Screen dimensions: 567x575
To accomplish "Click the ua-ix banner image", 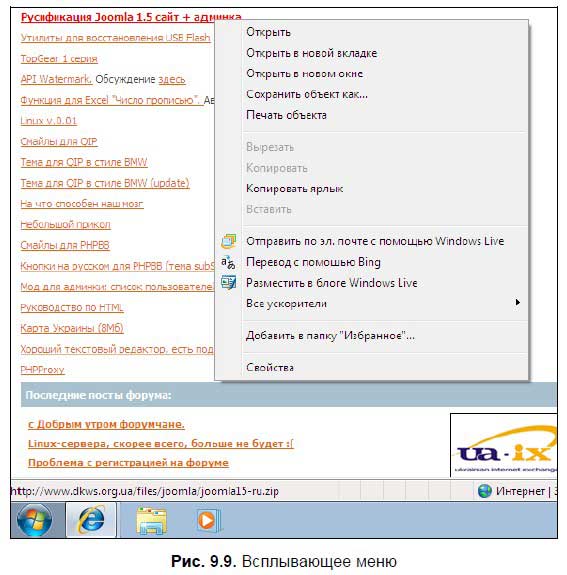I will 504,445.
